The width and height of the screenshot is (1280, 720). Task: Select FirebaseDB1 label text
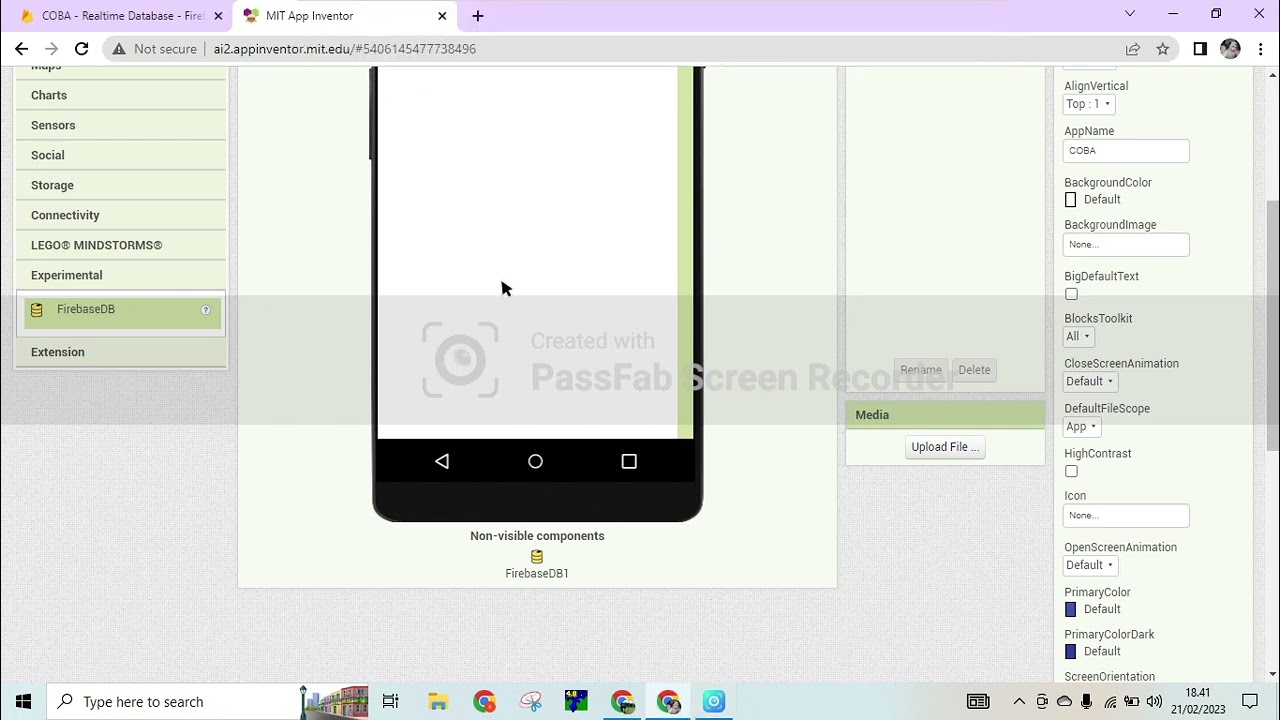pyautogui.click(x=537, y=574)
